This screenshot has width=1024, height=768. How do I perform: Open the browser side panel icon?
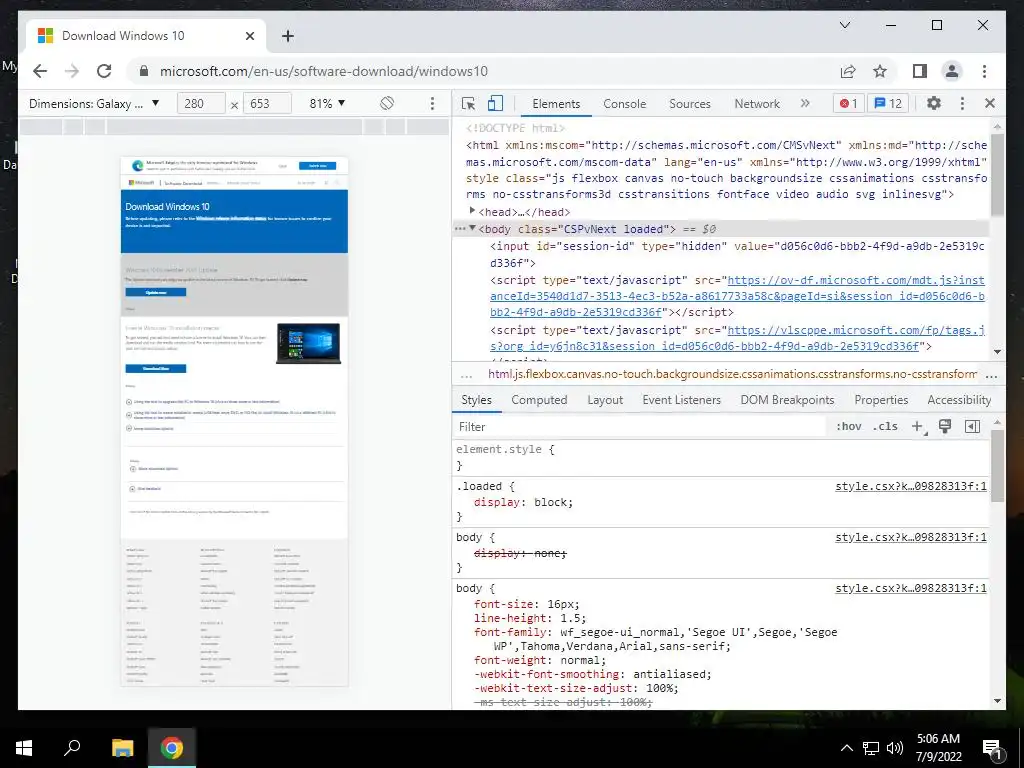pos(920,71)
